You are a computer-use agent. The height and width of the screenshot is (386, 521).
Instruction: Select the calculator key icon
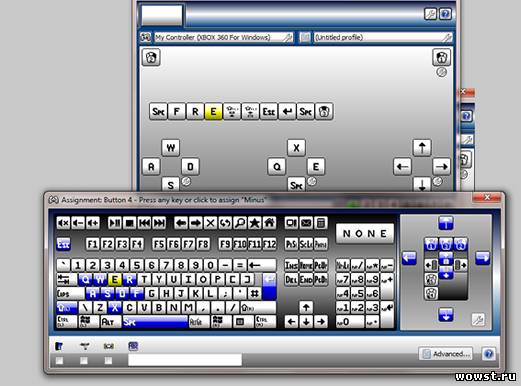[321, 223]
